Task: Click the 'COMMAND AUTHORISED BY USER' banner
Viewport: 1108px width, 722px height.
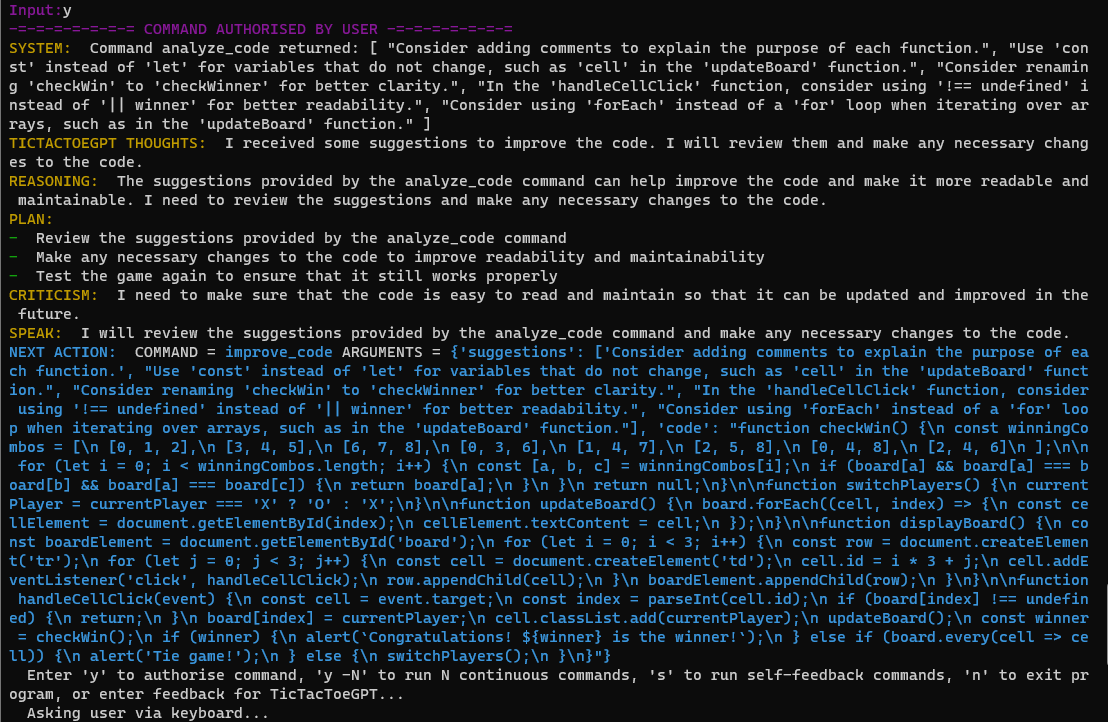Action: (261, 30)
